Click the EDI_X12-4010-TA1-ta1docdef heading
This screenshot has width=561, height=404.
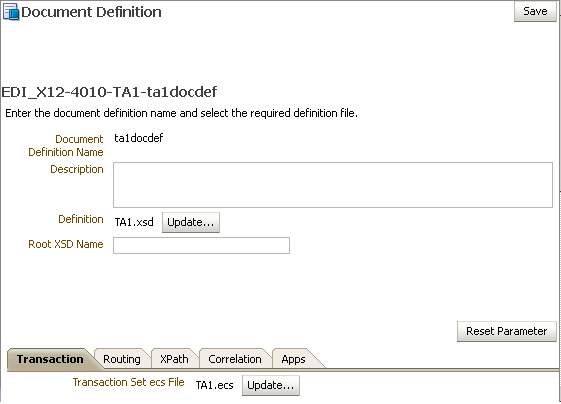click(109, 92)
